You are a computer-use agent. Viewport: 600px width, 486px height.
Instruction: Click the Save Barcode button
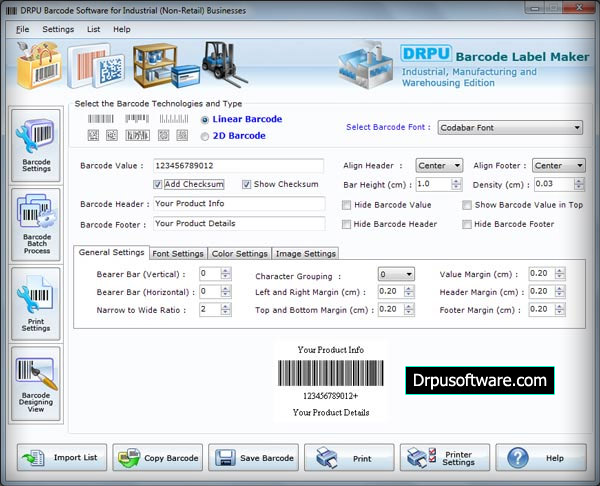[x=253, y=457]
